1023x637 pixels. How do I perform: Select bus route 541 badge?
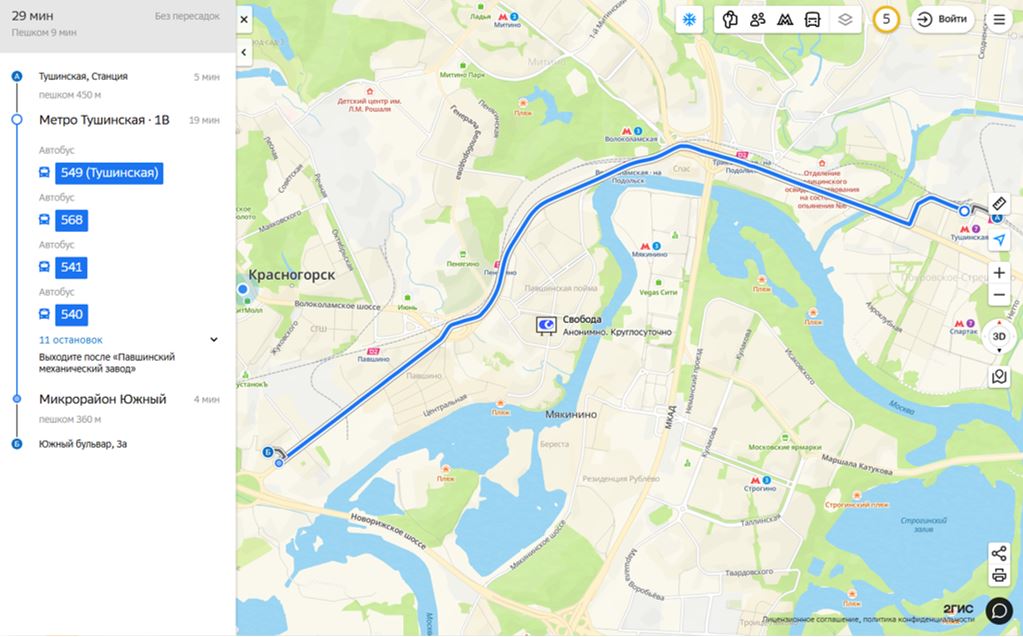tap(71, 268)
